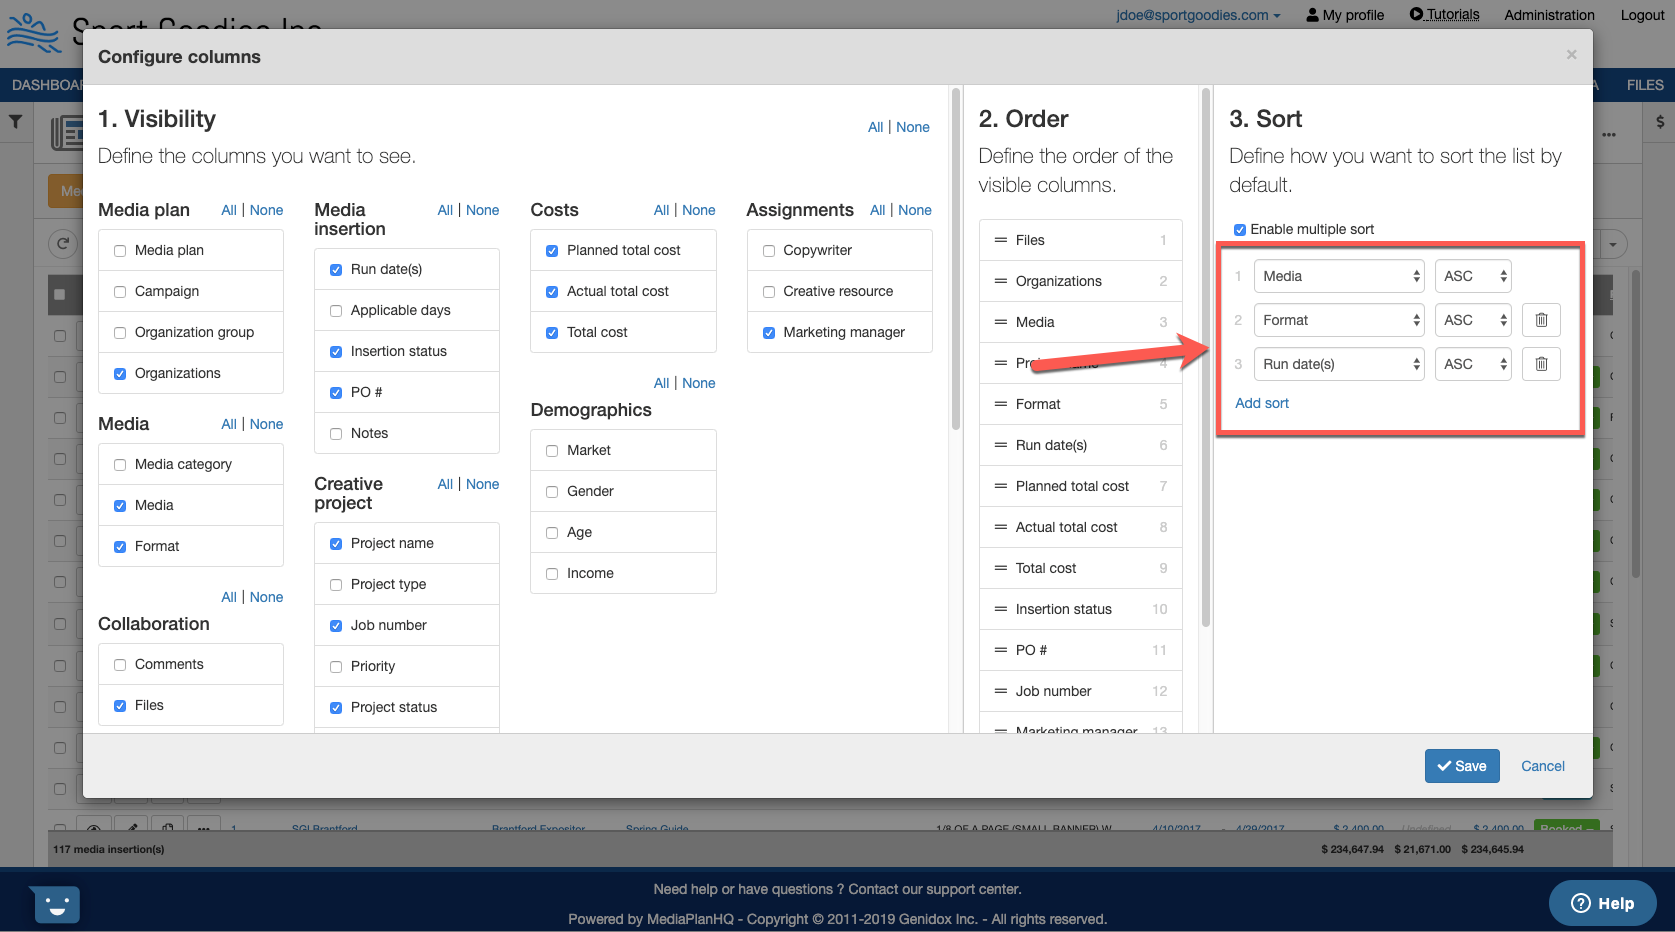
Task: Delete the Format sort row with trash icon
Action: pos(1541,320)
